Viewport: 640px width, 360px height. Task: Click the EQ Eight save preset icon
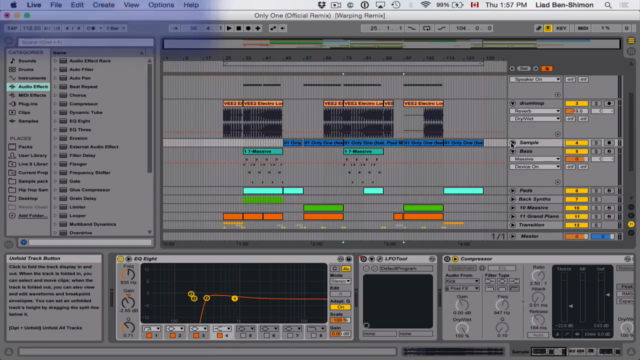348,259
